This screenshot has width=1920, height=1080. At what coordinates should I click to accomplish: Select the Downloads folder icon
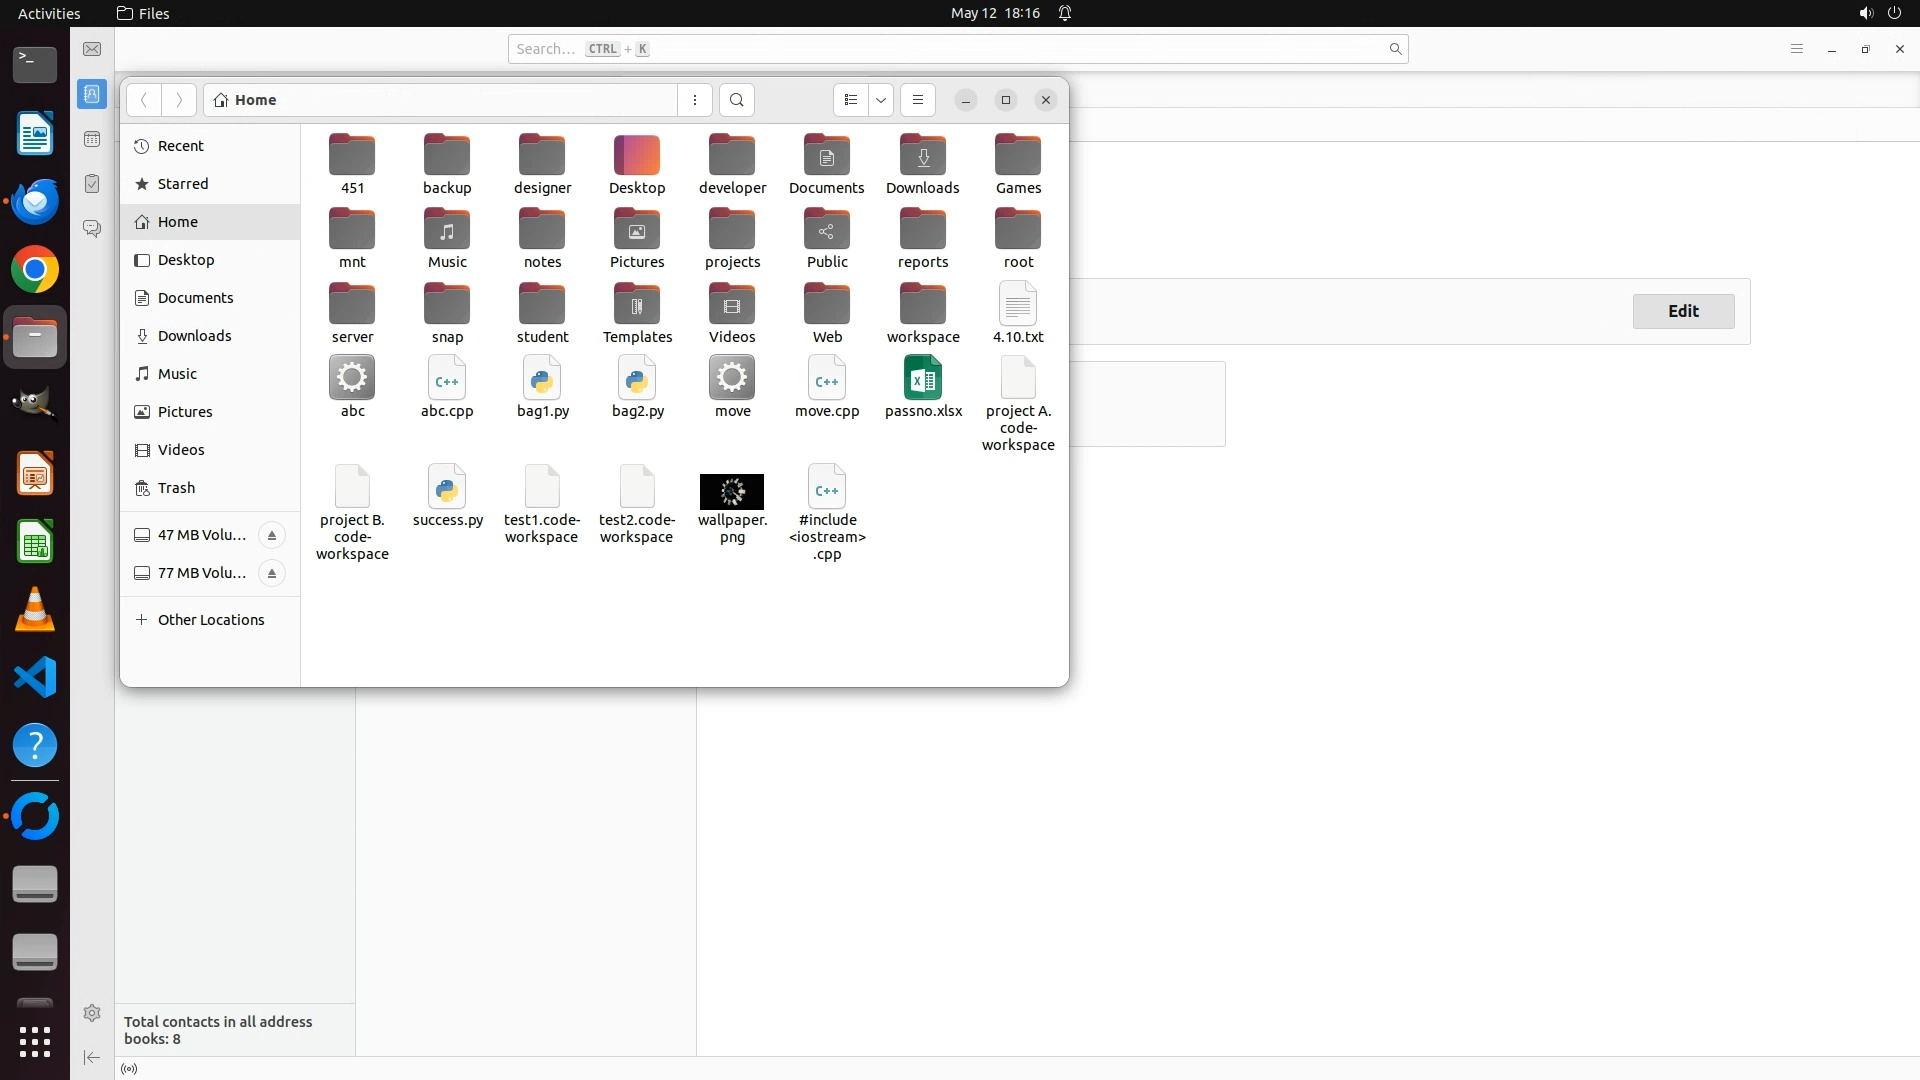[922, 157]
